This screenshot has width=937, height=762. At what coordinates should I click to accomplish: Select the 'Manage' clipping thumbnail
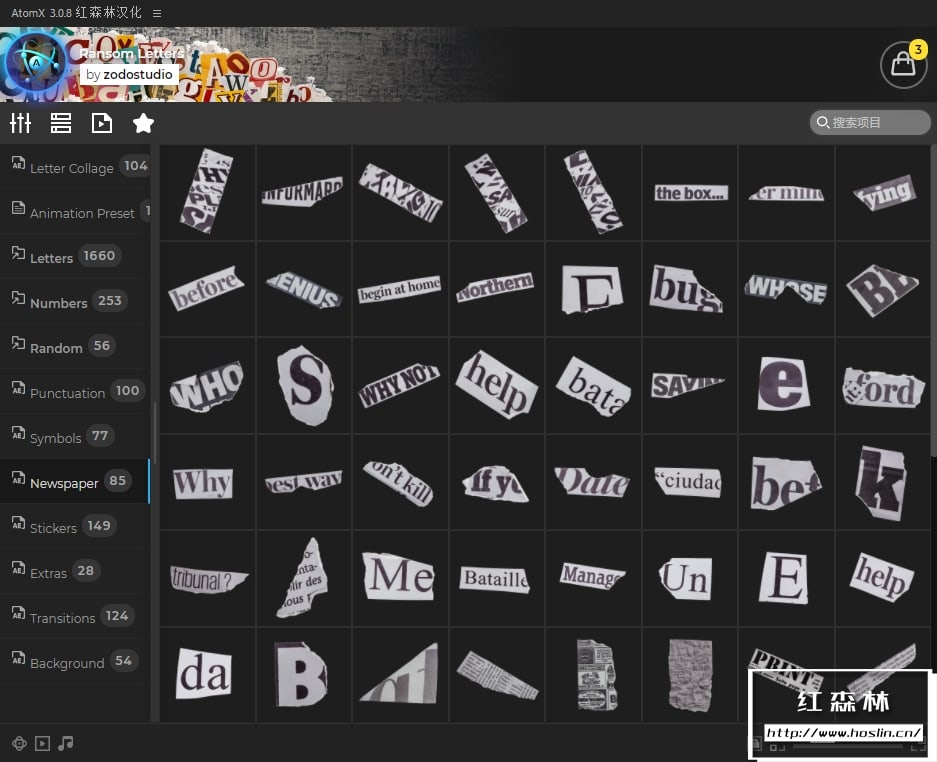[593, 579]
